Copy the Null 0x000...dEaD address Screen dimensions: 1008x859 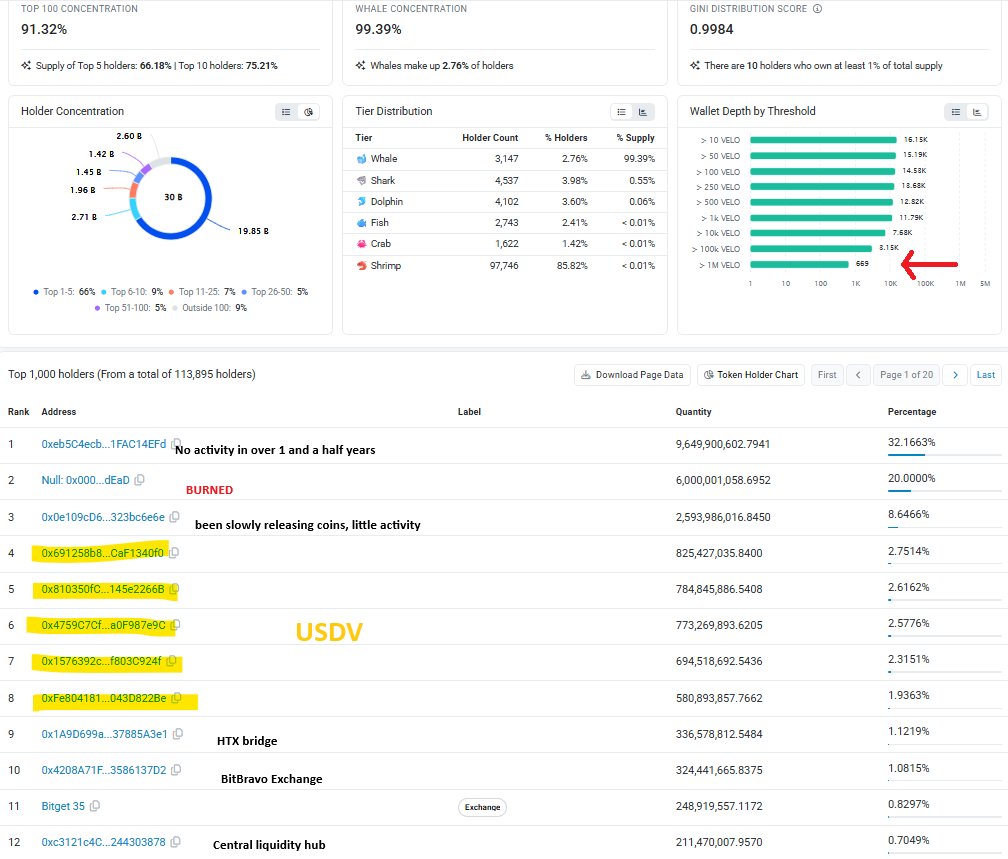[x=140, y=480]
